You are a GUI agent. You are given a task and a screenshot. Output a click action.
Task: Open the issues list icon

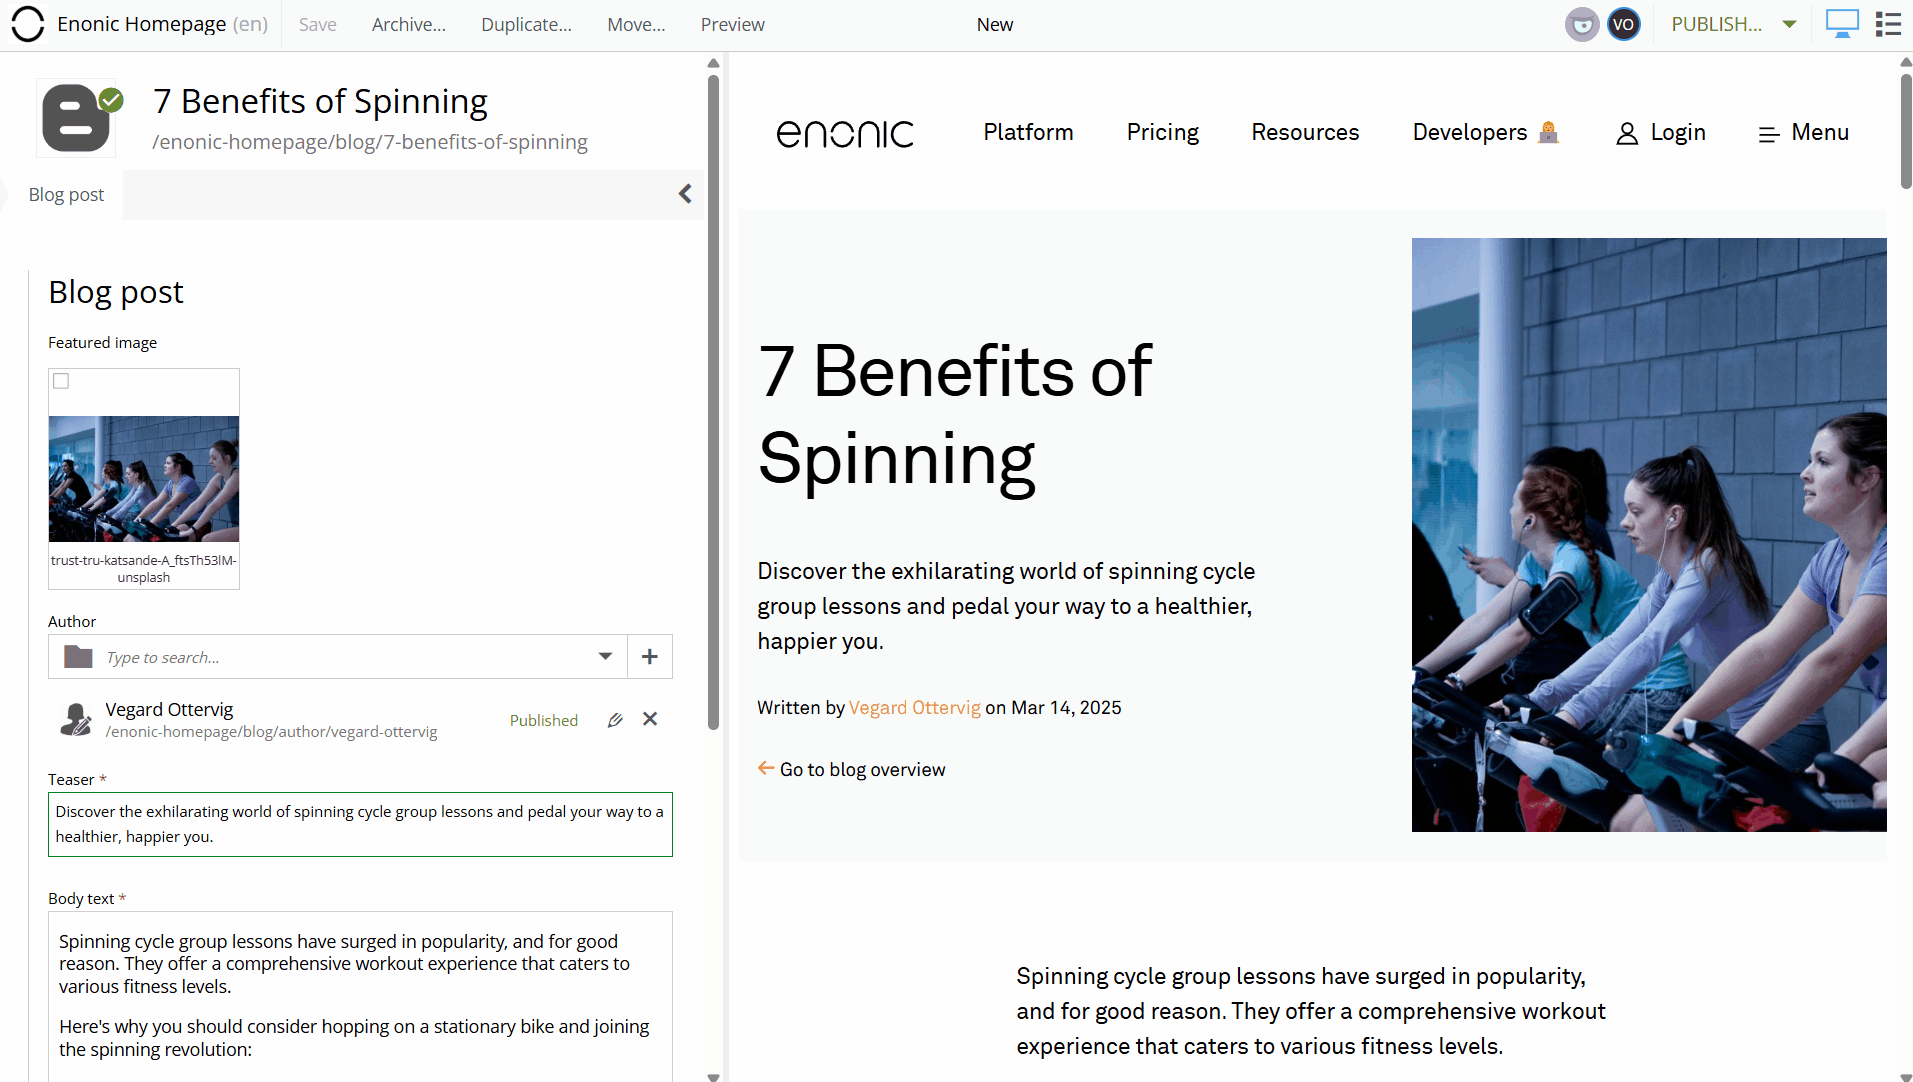pos(1889,23)
